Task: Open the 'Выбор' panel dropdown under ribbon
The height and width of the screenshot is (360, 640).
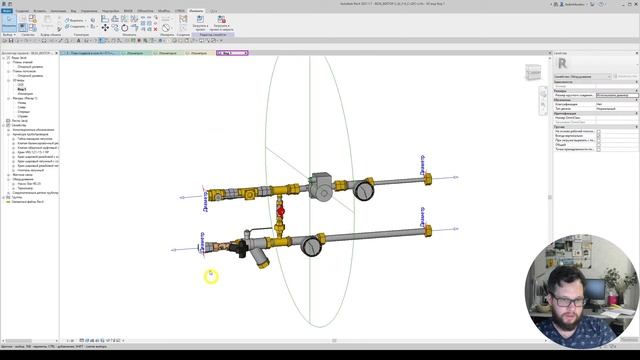Action: [x=9, y=35]
